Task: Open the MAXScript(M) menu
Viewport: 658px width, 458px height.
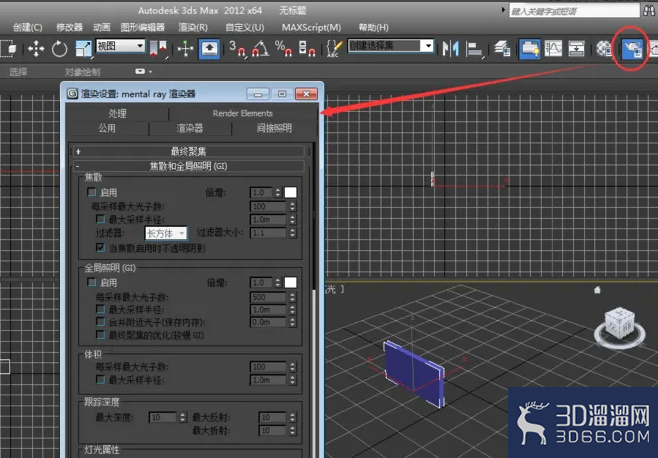Action: tap(310, 27)
